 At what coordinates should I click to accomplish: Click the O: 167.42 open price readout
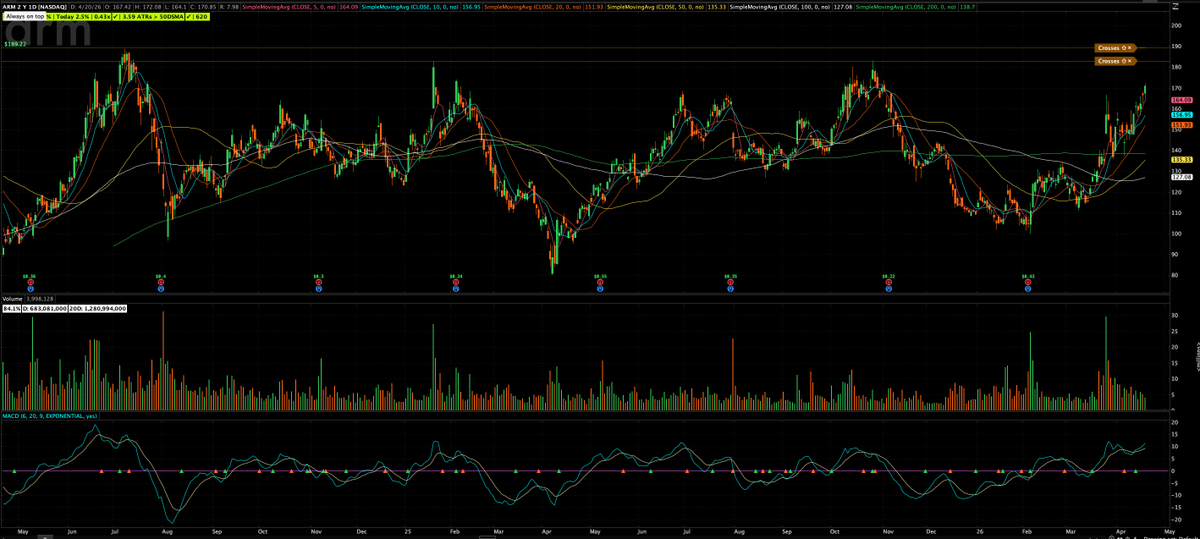[x=116, y=7]
